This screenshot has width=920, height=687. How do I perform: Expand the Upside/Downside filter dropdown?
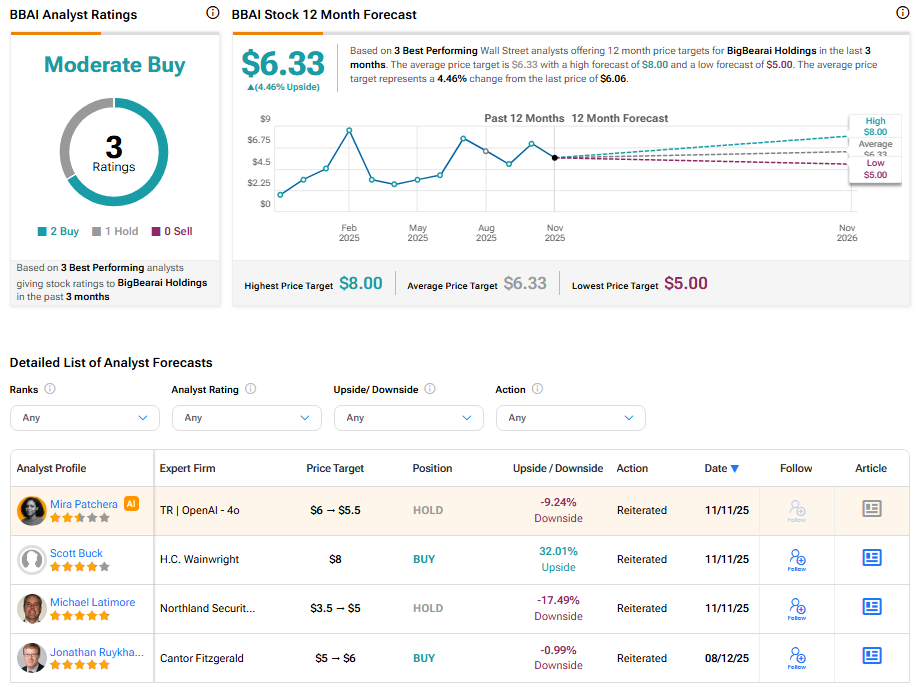pyautogui.click(x=409, y=418)
